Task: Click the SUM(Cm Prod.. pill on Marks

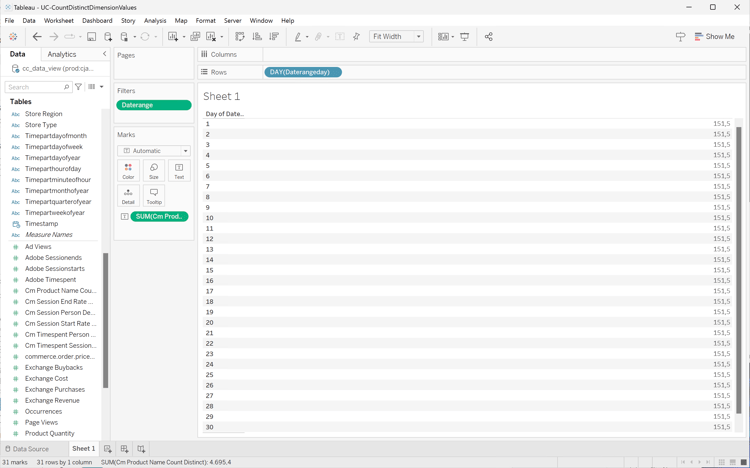Action: pyautogui.click(x=159, y=216)
